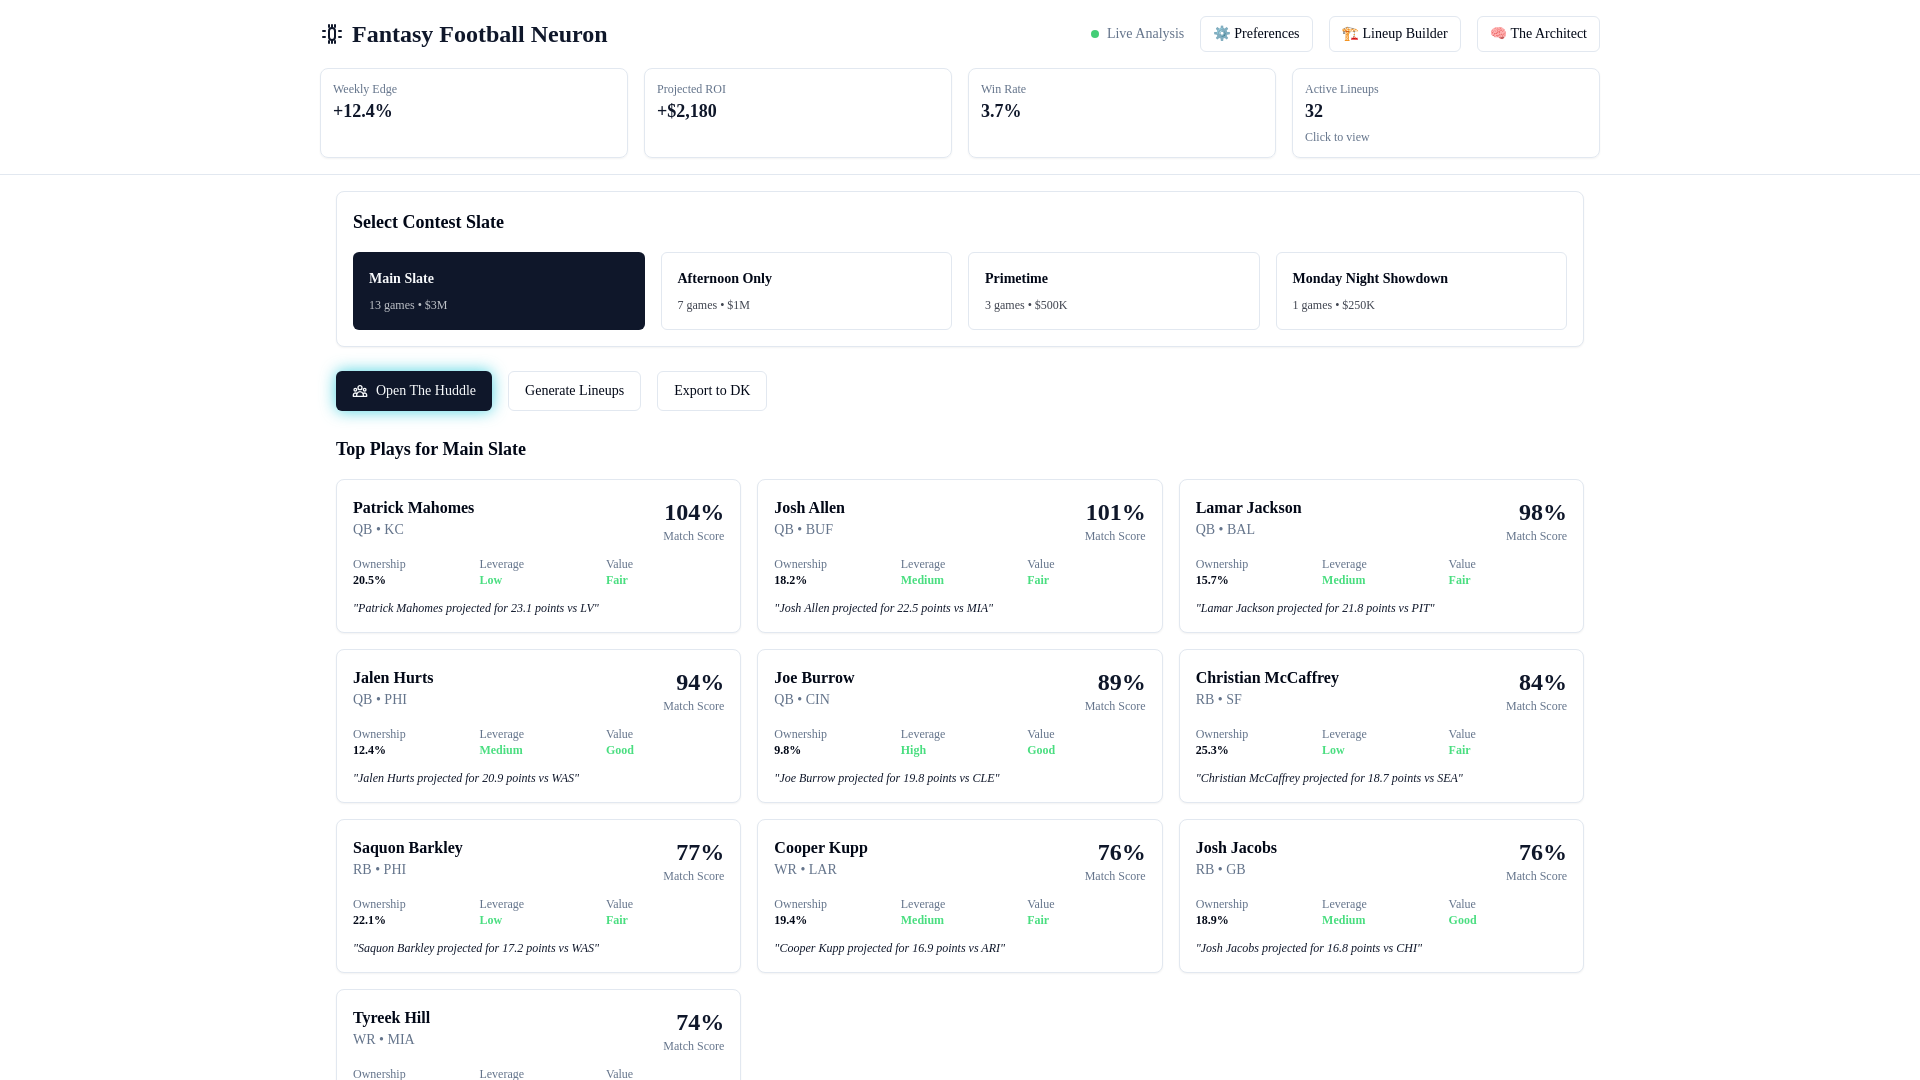The image size is (1920, 1080).
Task: Open the Active Lineups stat card
Action: [1446, 113]
